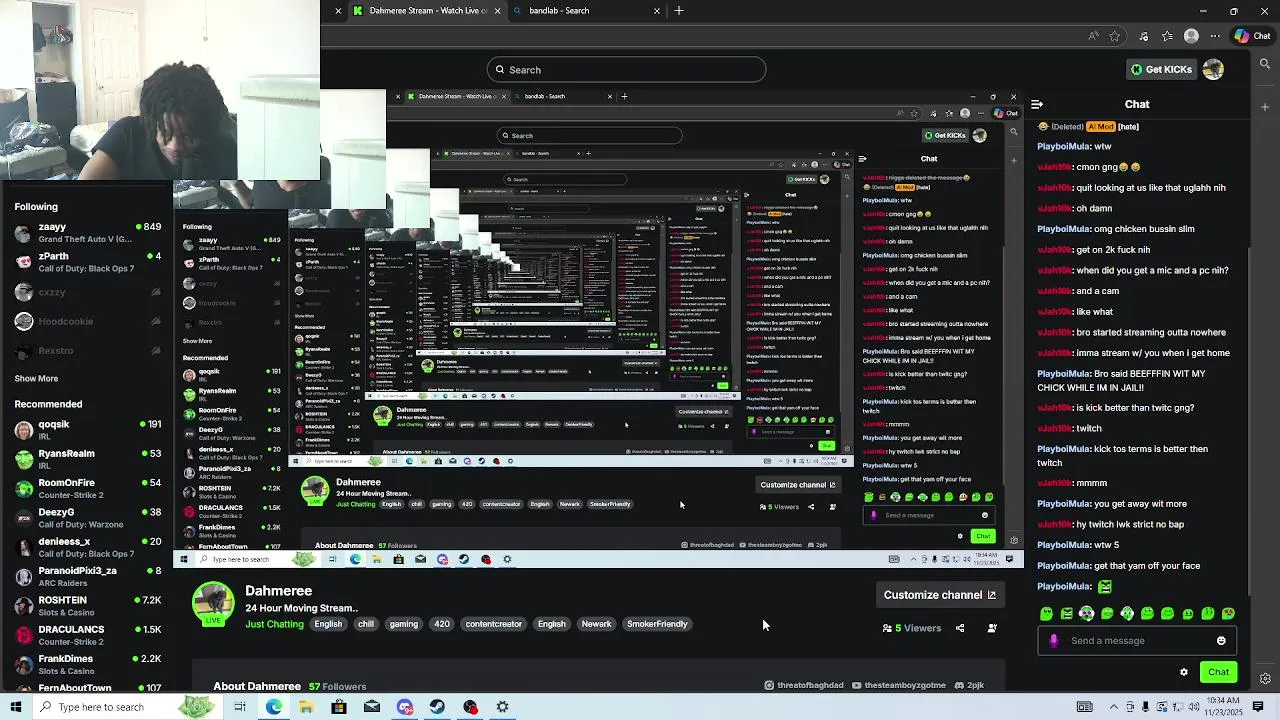Open recommended channel qoqsik
The image size is (1280, 720).
(x=88, y=430)
